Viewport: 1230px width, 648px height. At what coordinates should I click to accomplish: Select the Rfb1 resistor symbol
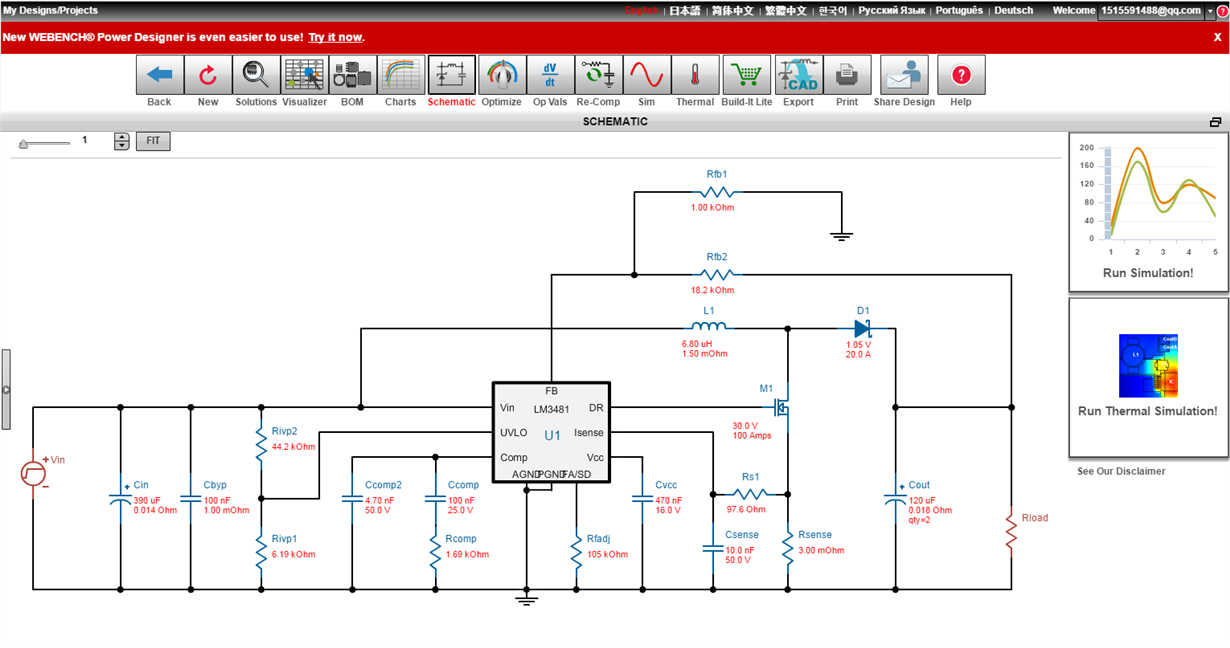[718, 192]
